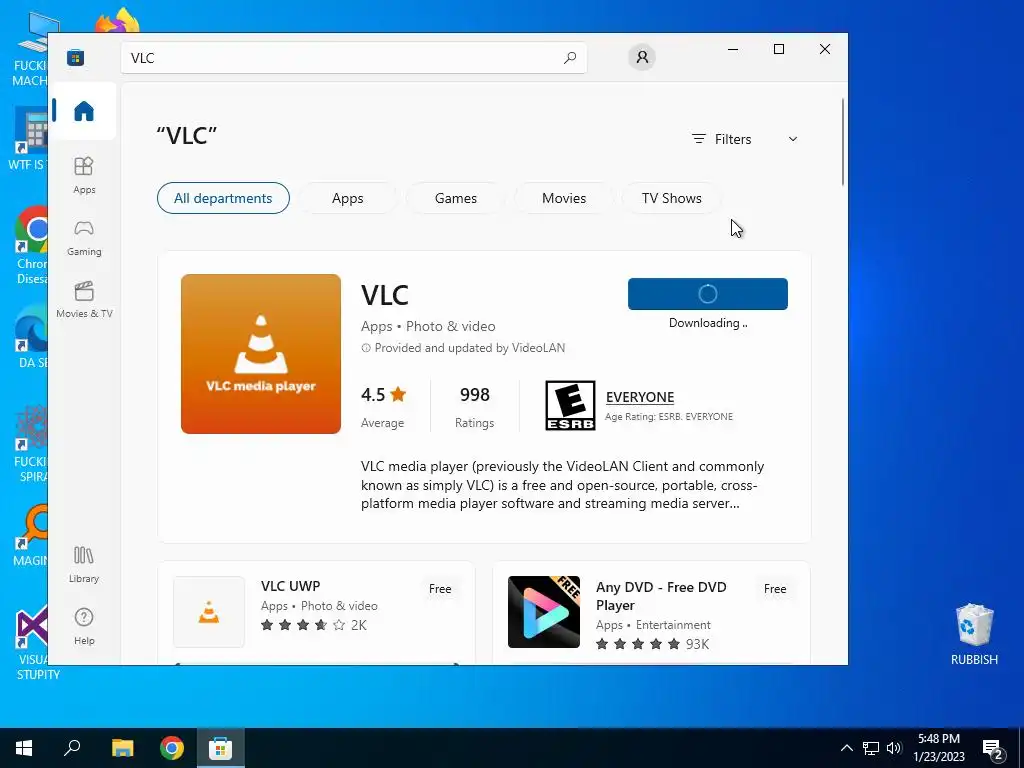Click the search magnifier icon
Screen dimensions: 1024x768
pyautogui.click(x=569, y=57)
